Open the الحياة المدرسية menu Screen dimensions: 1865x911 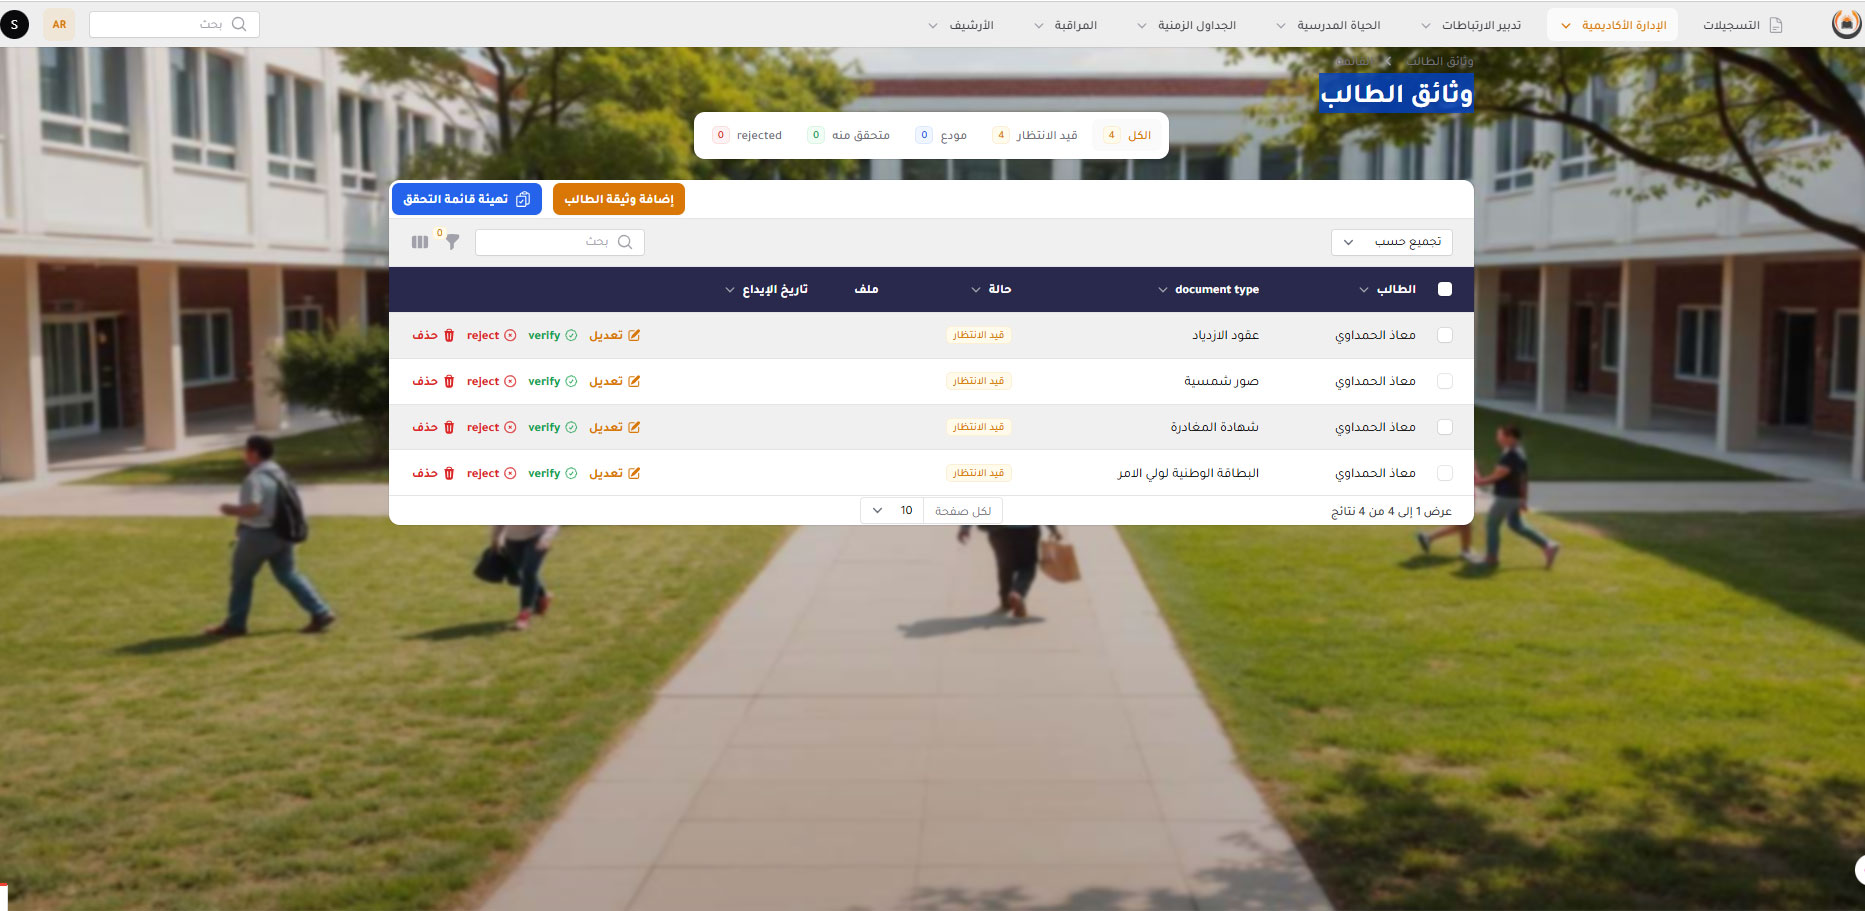[1330, 25]
